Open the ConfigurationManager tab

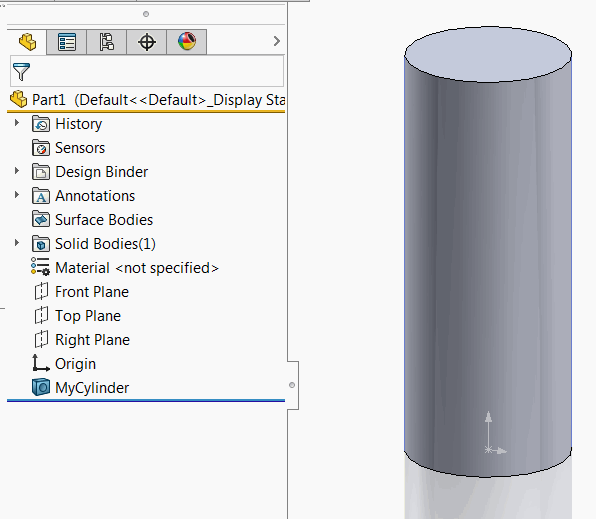coord(107,42)
